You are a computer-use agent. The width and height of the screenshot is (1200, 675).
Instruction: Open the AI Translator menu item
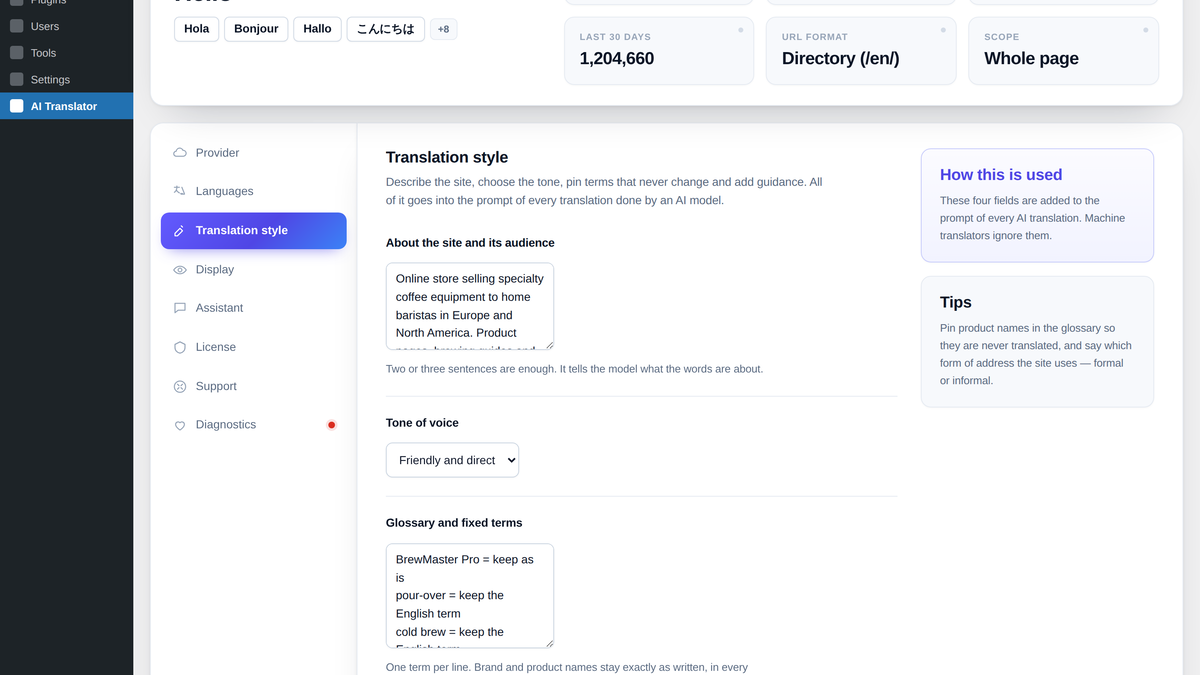(66, 106)
